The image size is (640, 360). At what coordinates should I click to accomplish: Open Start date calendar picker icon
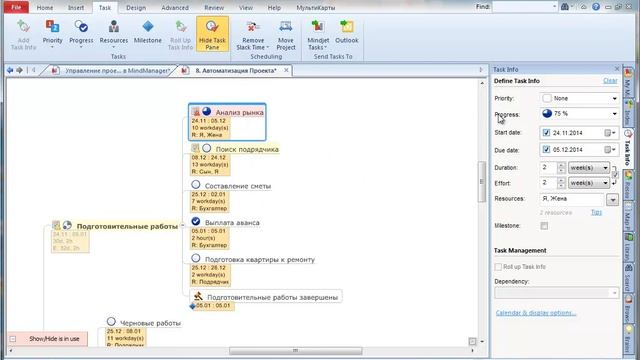[x=610, y=133]
